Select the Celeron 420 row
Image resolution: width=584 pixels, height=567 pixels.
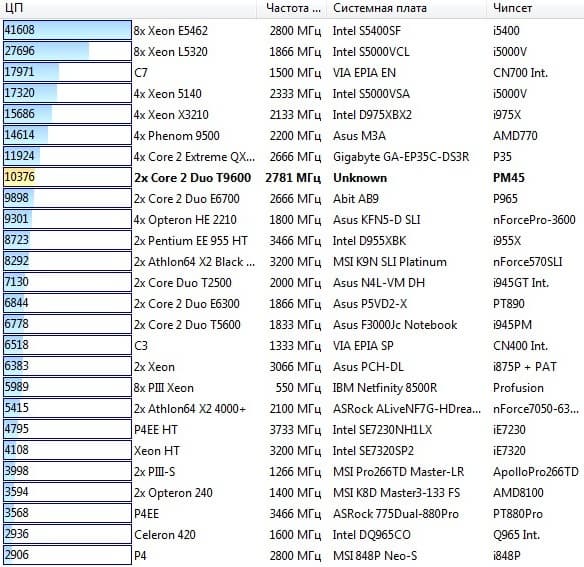292,535
